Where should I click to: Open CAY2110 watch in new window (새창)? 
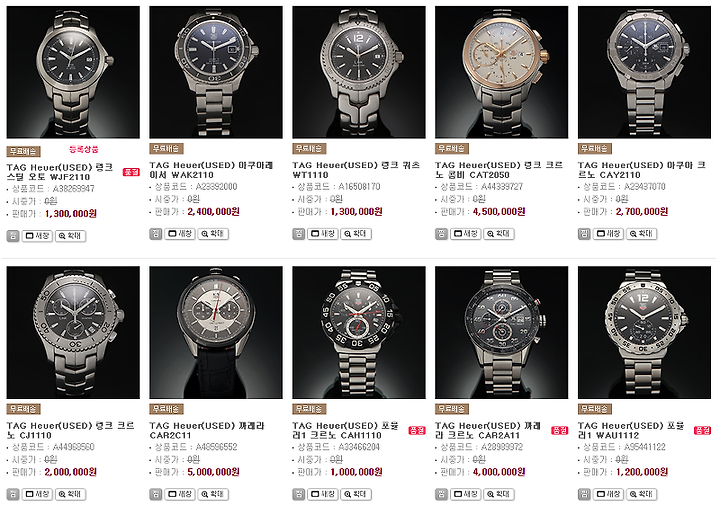608,234
